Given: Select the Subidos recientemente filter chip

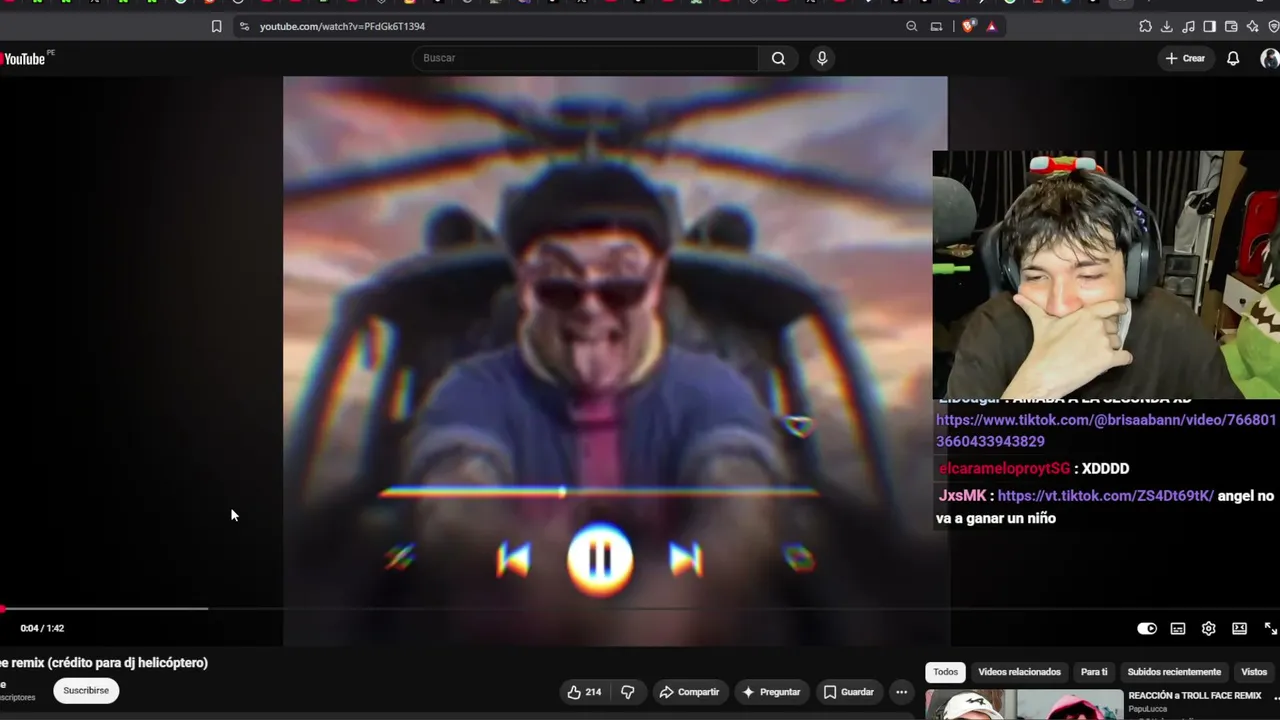Looking at the screenshot, I should 1174,672.
